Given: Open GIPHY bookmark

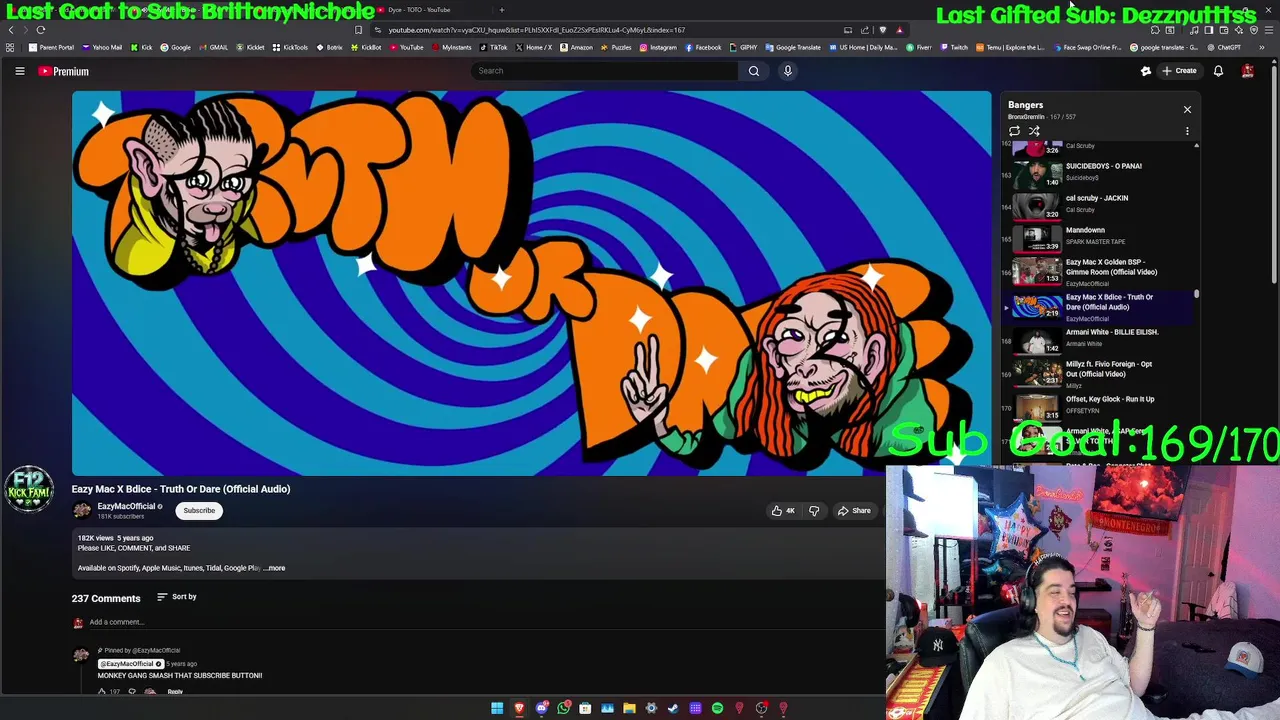Looking at the screenshot, I should (743, 47).
